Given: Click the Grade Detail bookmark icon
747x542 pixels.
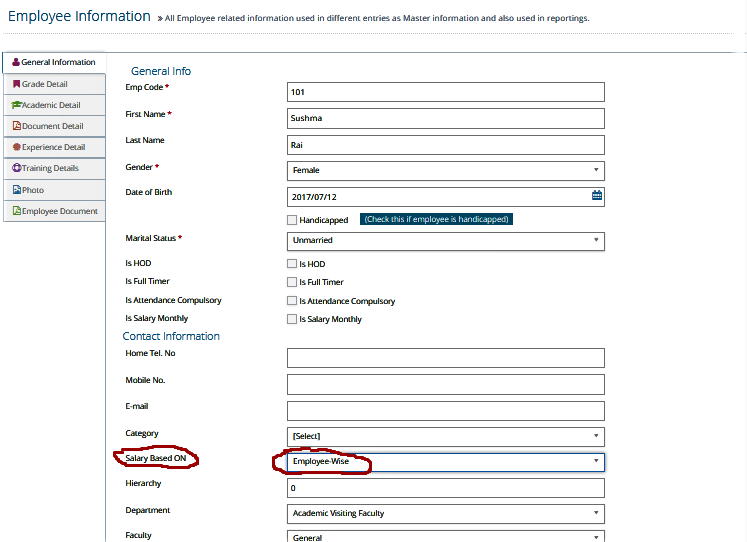Looking at the screenshot, I should tap(17, 84).
